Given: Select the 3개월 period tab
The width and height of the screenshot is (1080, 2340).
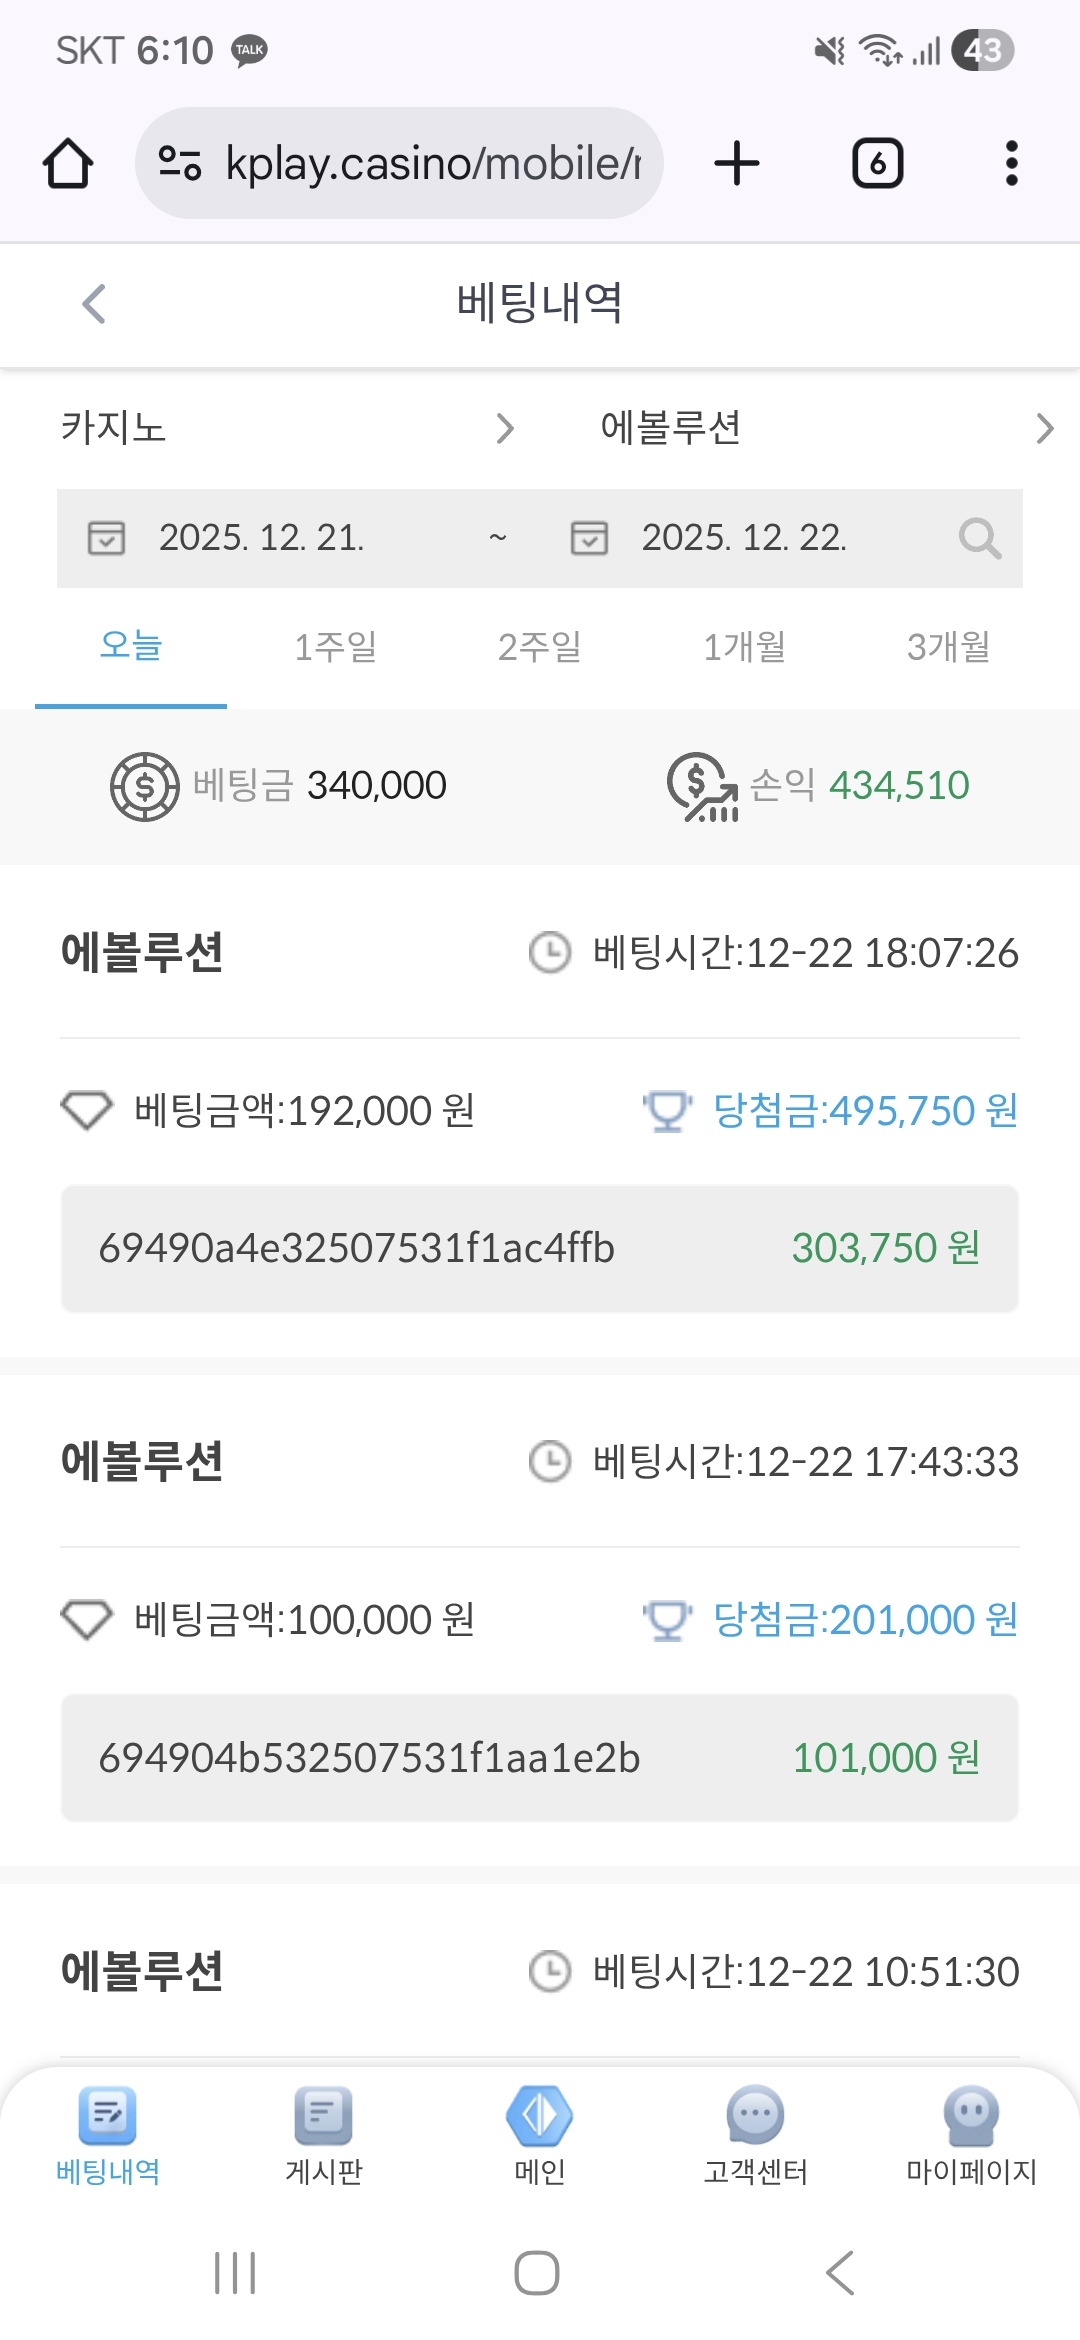Looking at the screenshot, I should (x=948, y=647).
